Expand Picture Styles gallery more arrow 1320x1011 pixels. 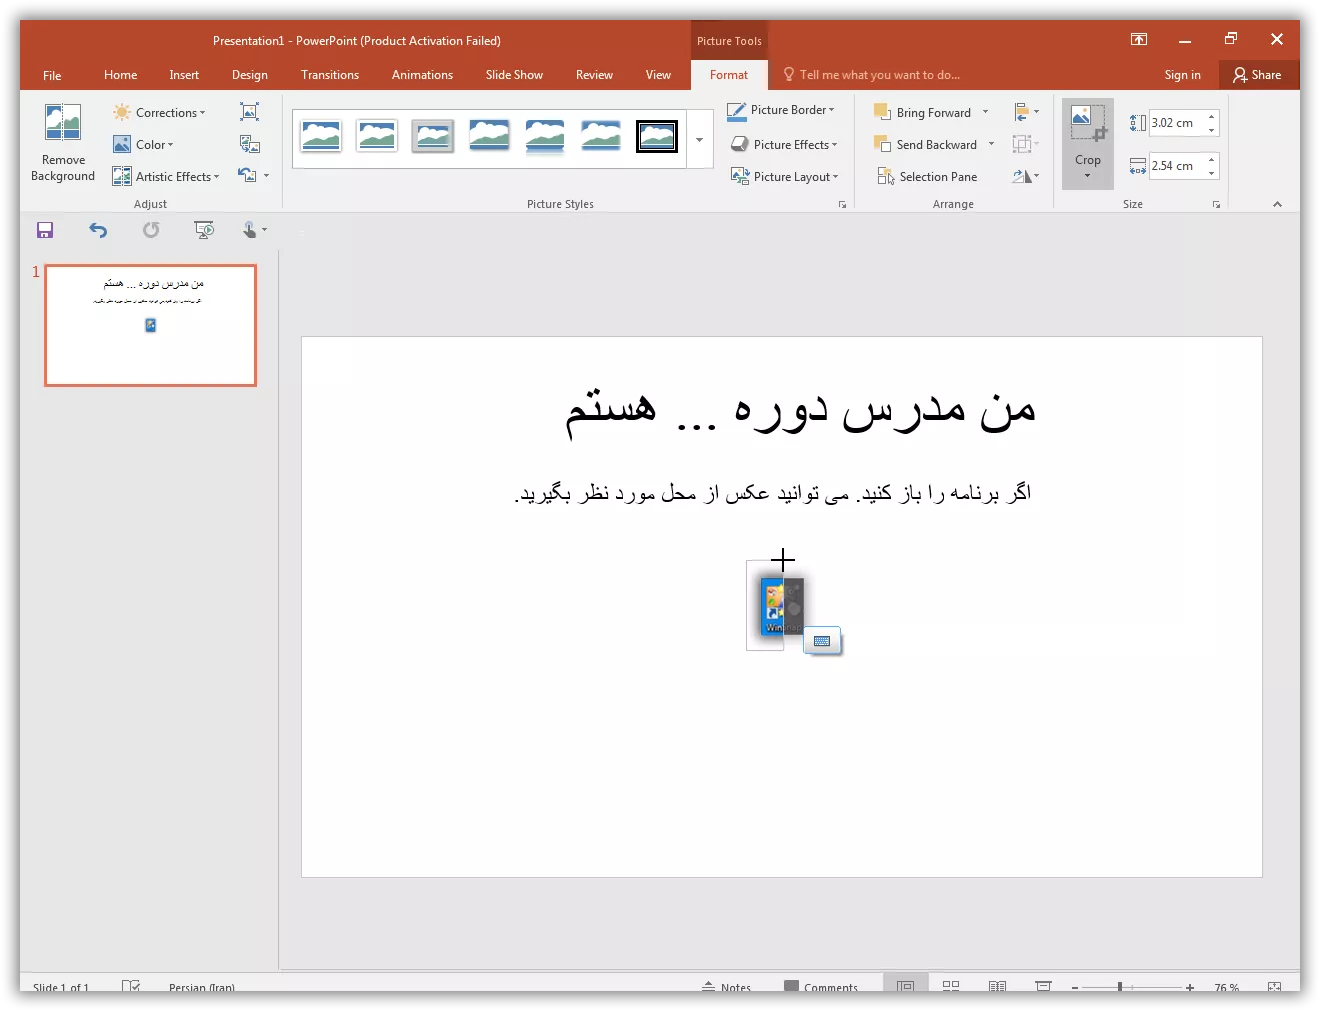(x=699, y=139)
